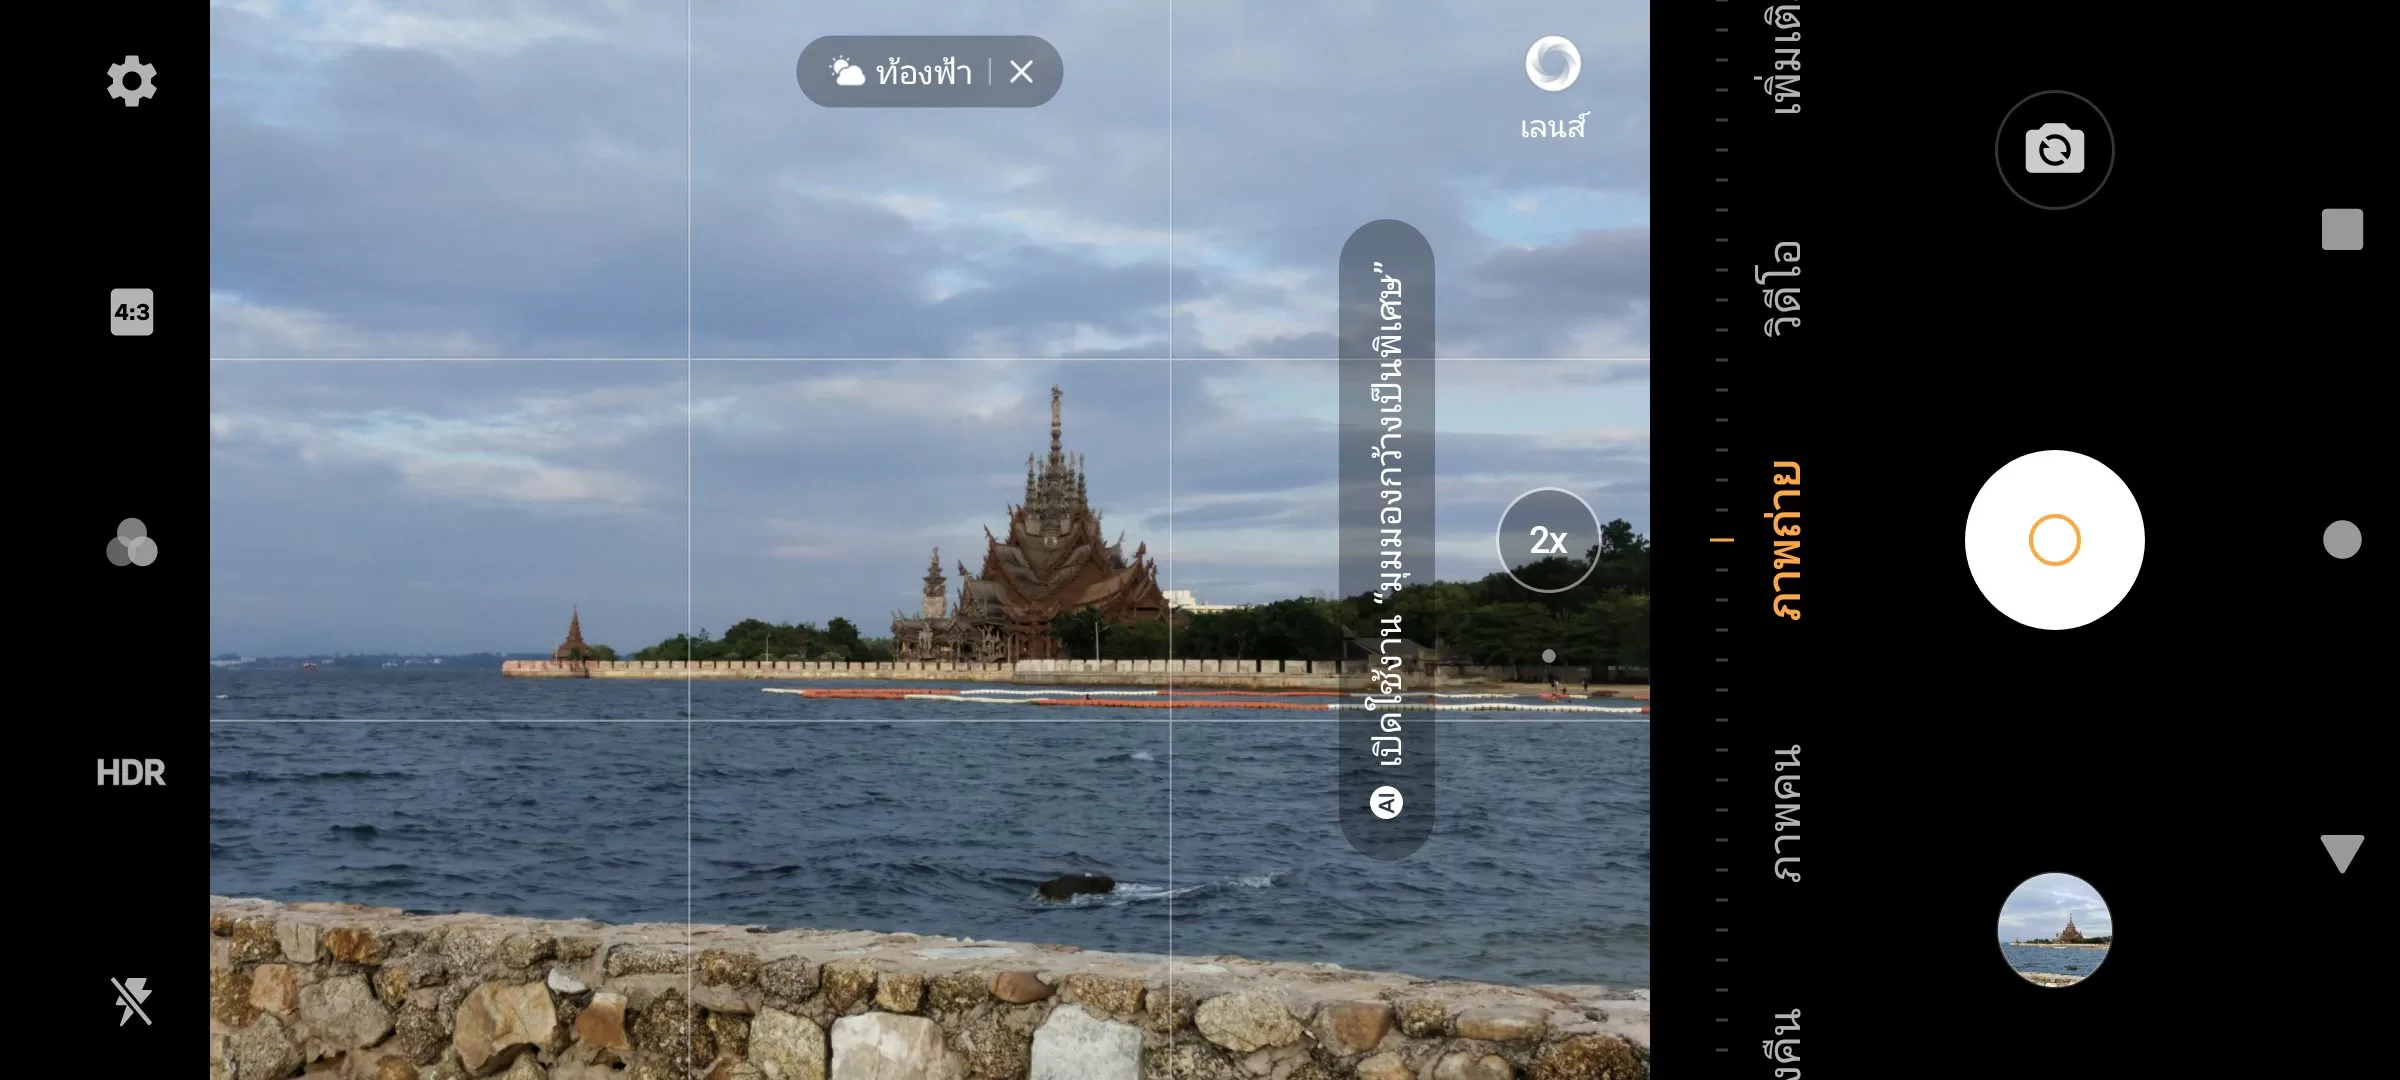Tap the 2x zoom button
The image size is (2400, 1080).
(1548, 540)
